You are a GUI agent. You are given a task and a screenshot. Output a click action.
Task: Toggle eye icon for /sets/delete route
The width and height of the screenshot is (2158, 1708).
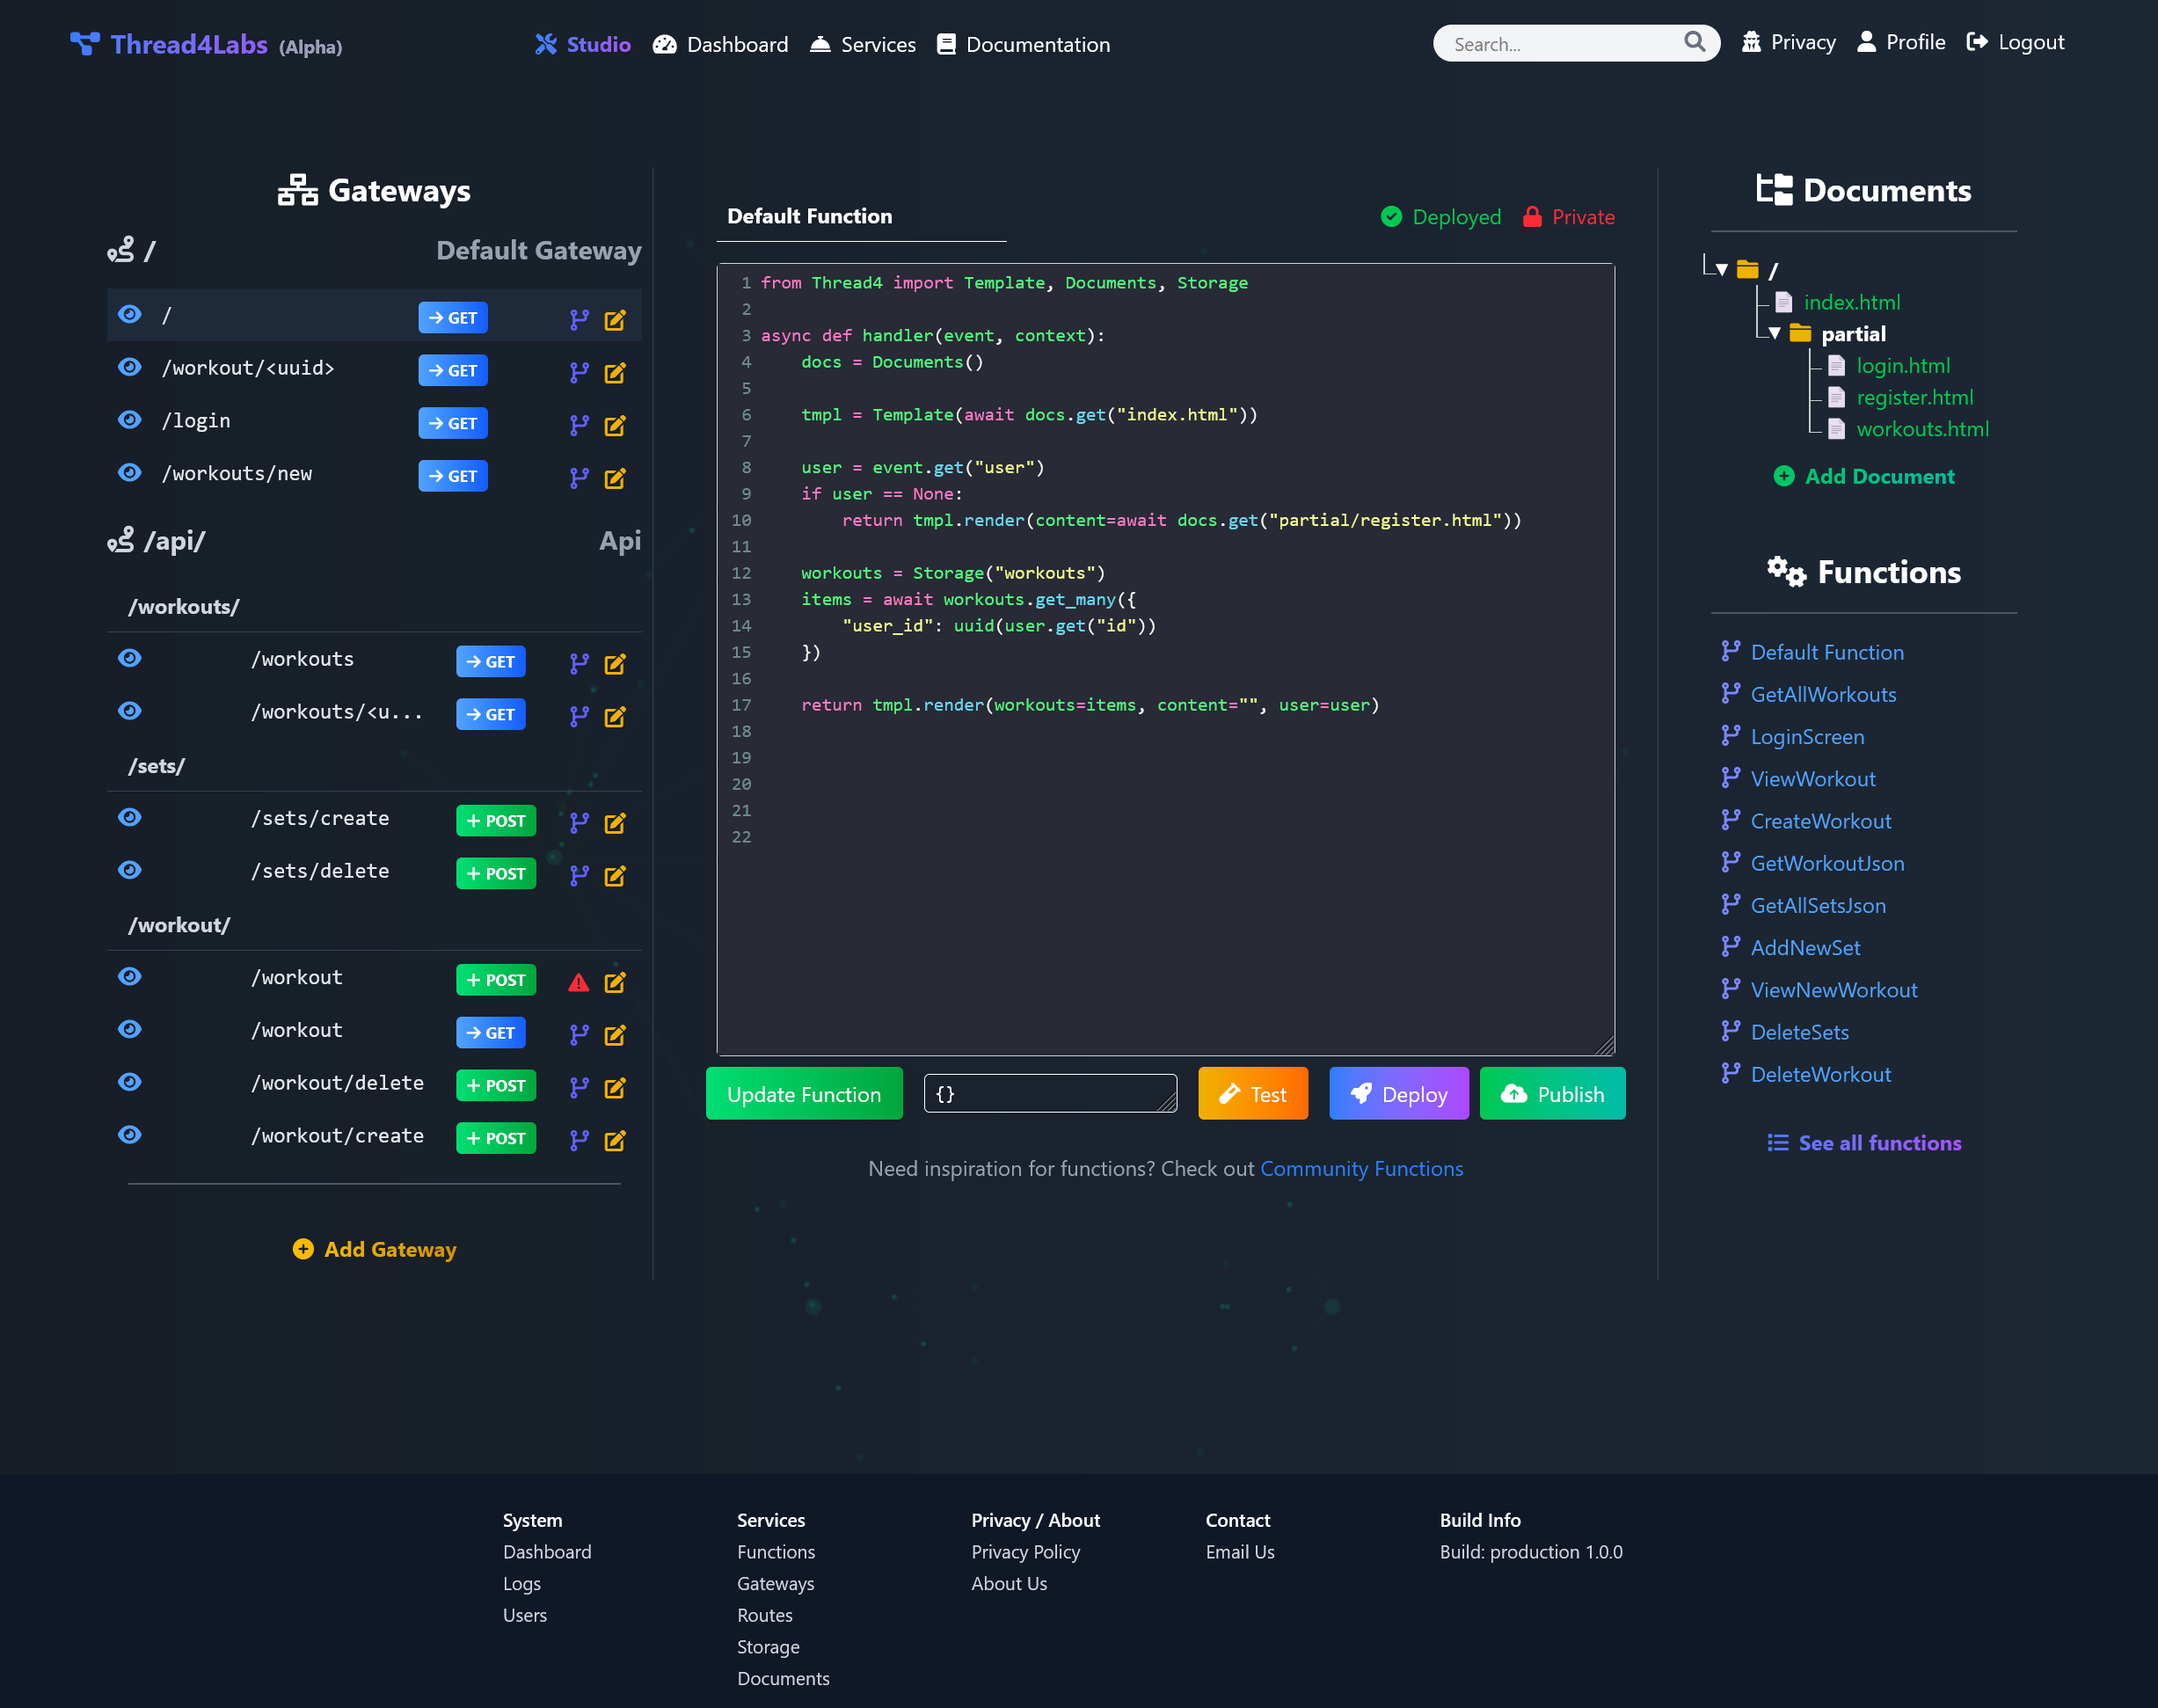coord(130,871)
